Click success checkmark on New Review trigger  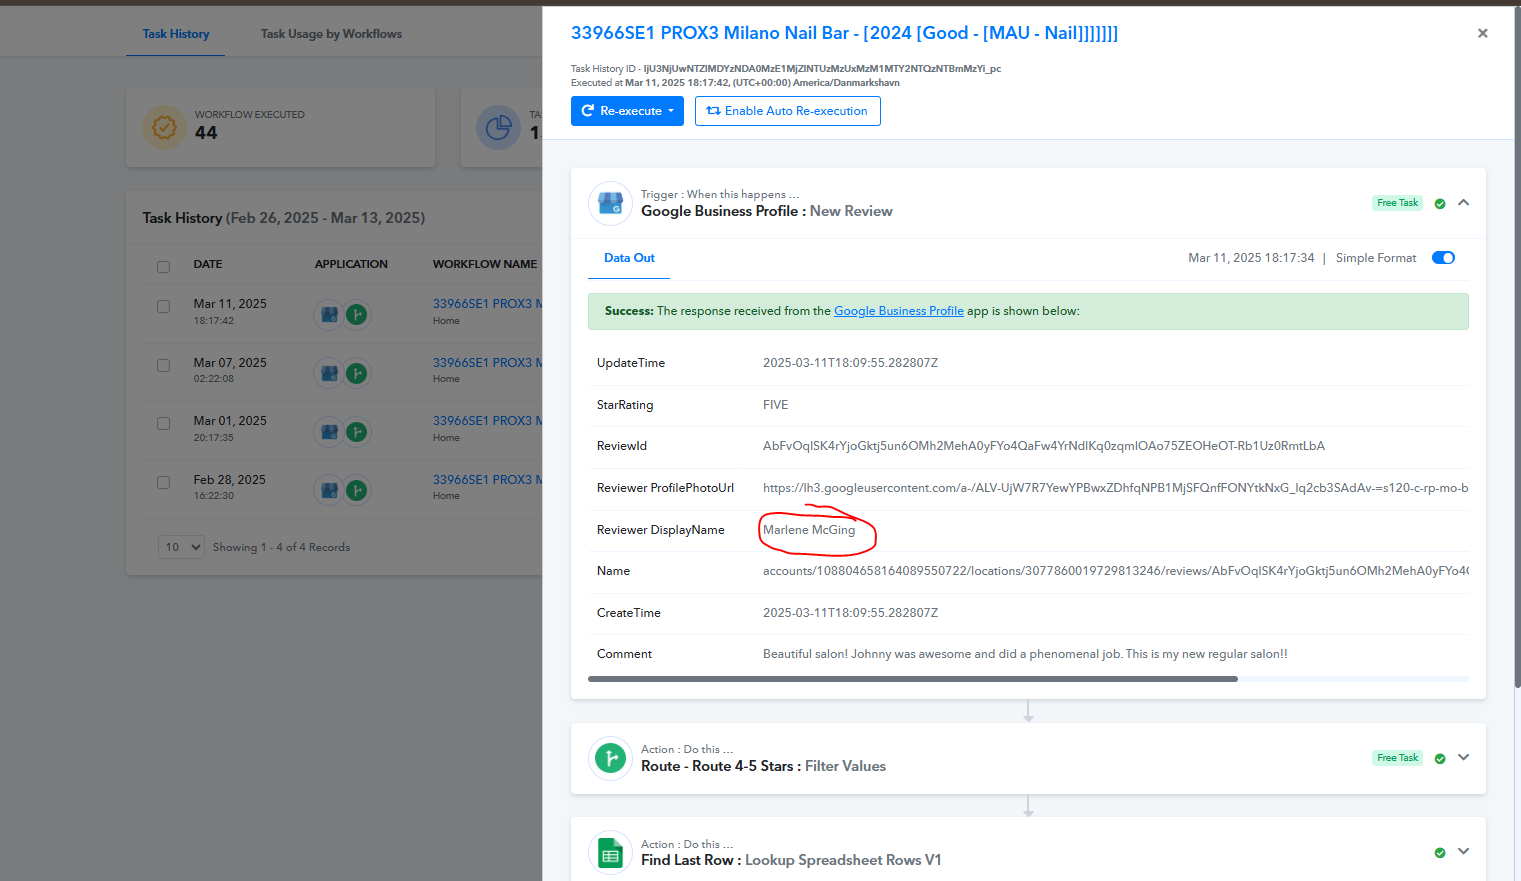1440,204
